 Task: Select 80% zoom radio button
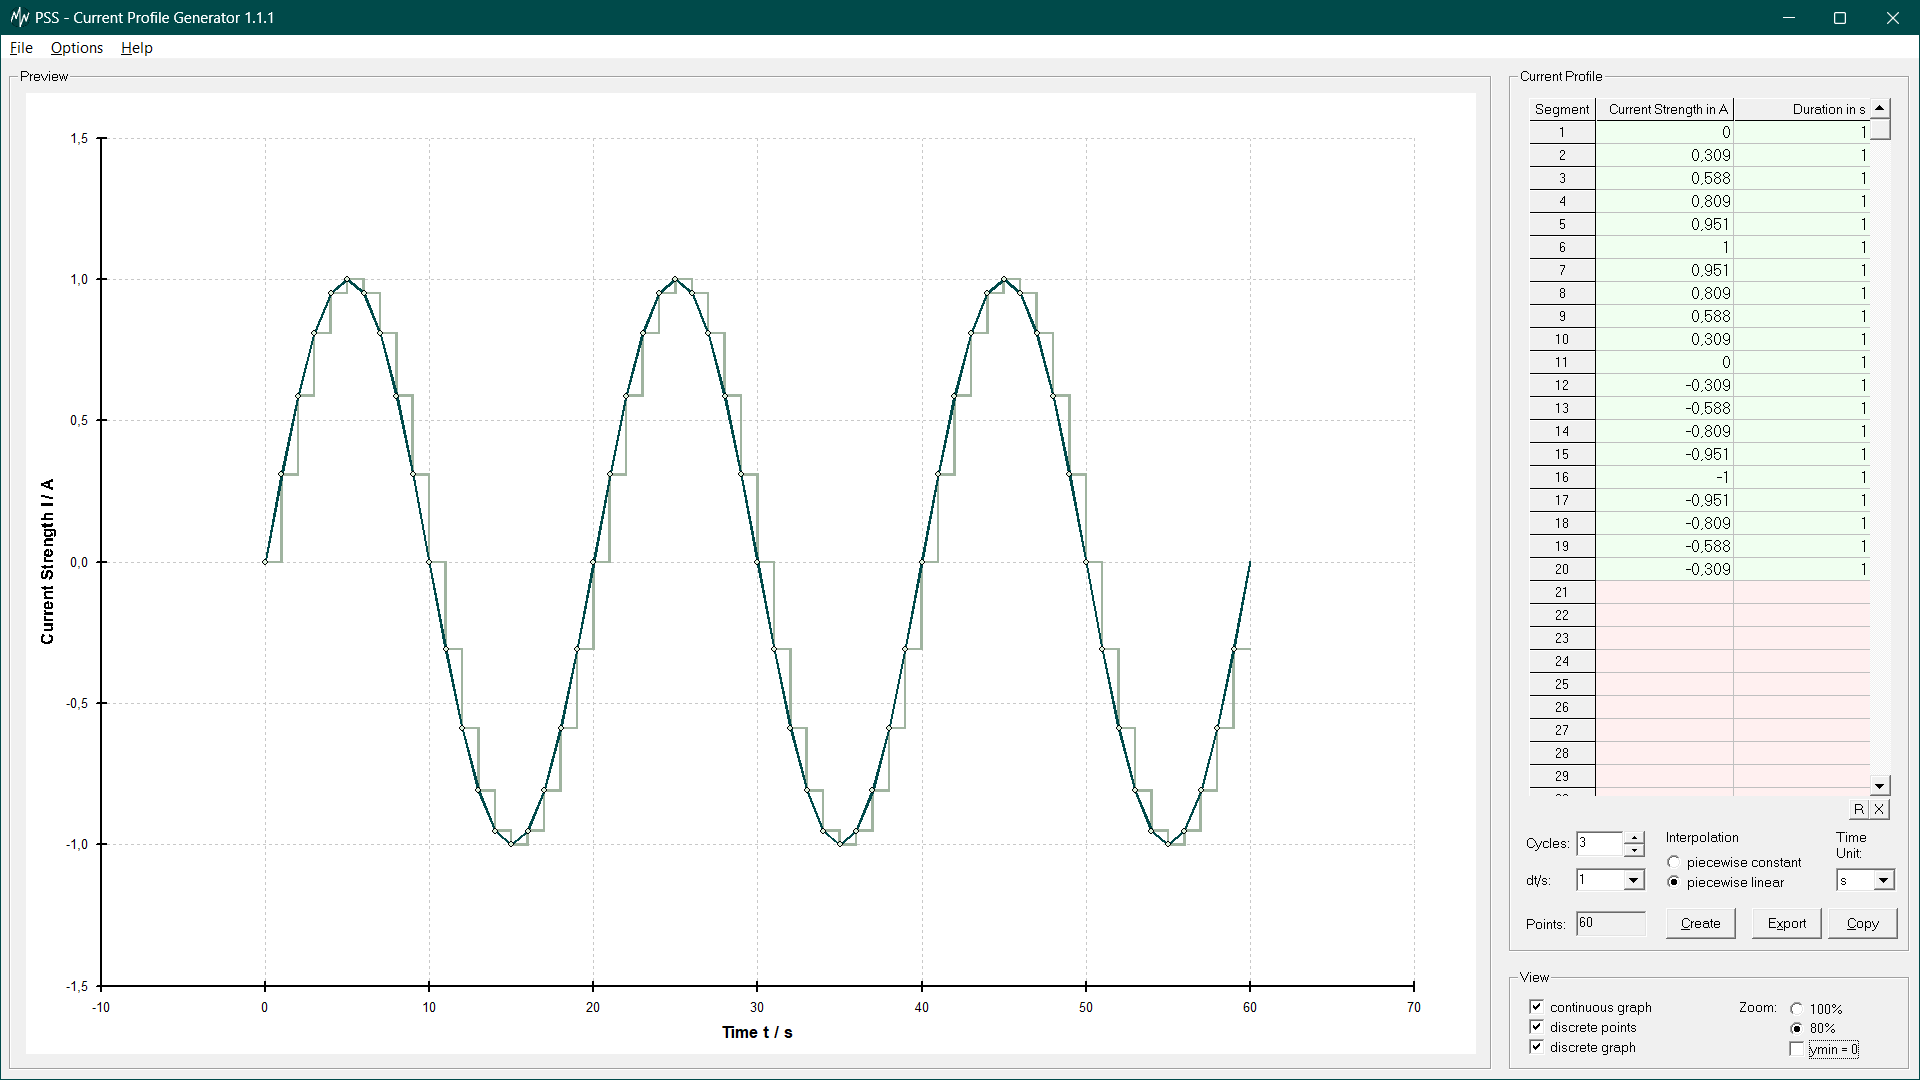click(x=1796, y=1028)
